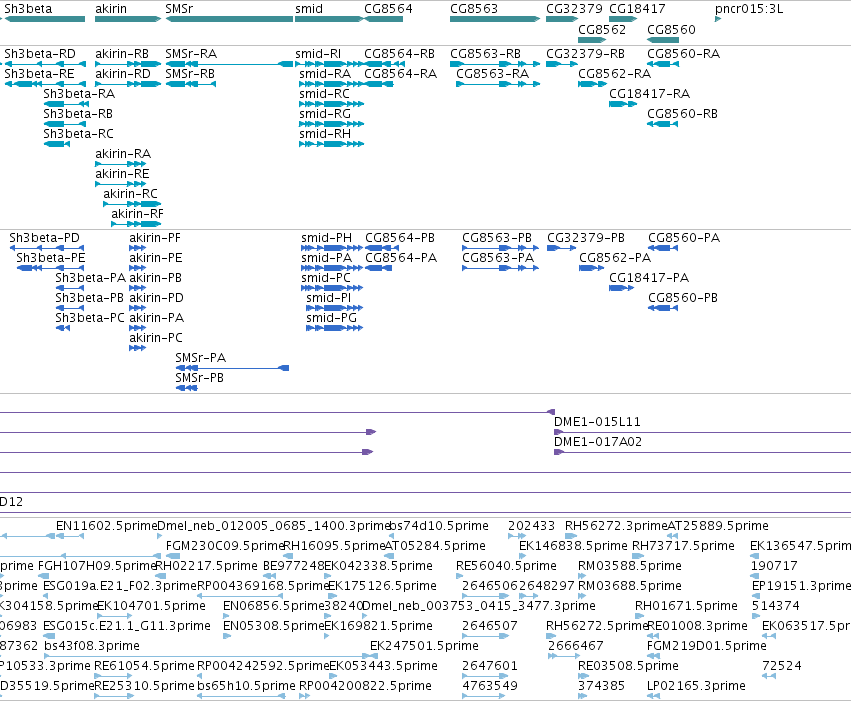Image resolution: width=851 pixels, height=701 pixels.
Task: Select the CG8560 gene label
Action: pos(671,29)
